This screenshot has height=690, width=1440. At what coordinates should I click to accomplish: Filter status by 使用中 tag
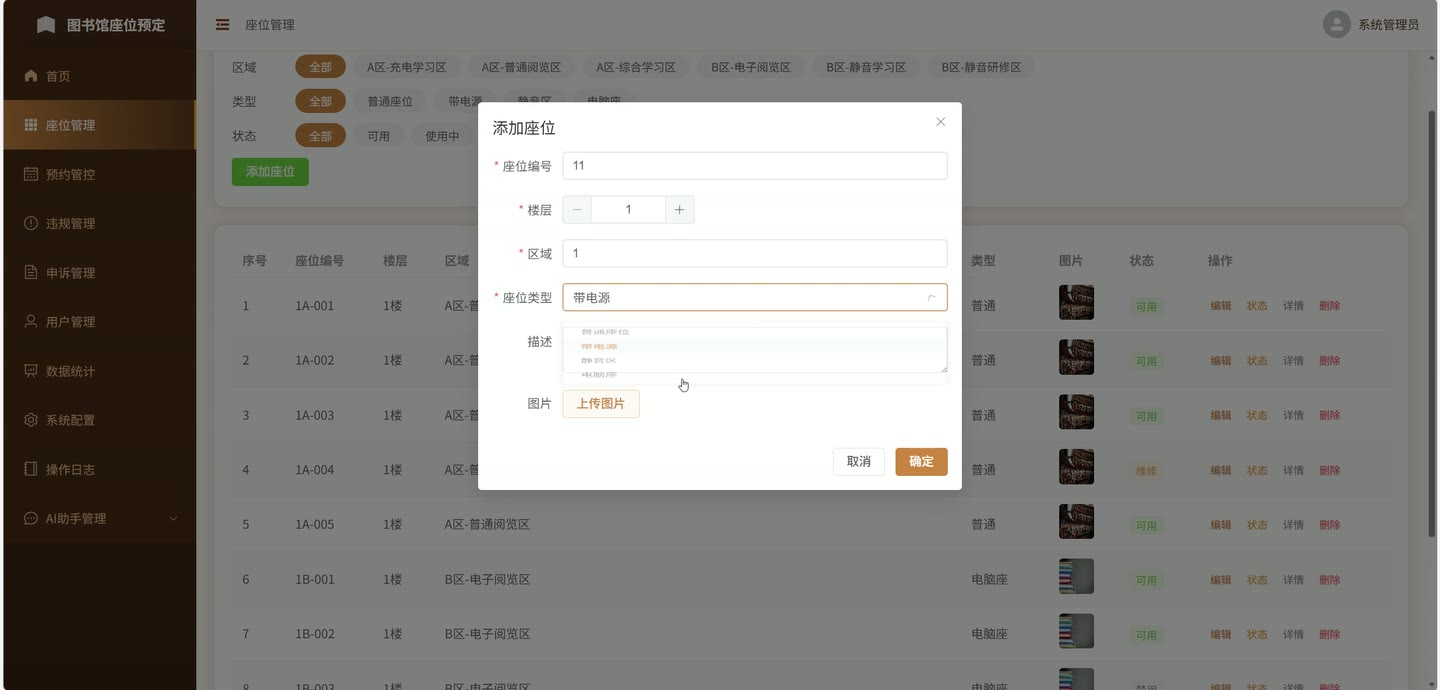click(442, 135)
